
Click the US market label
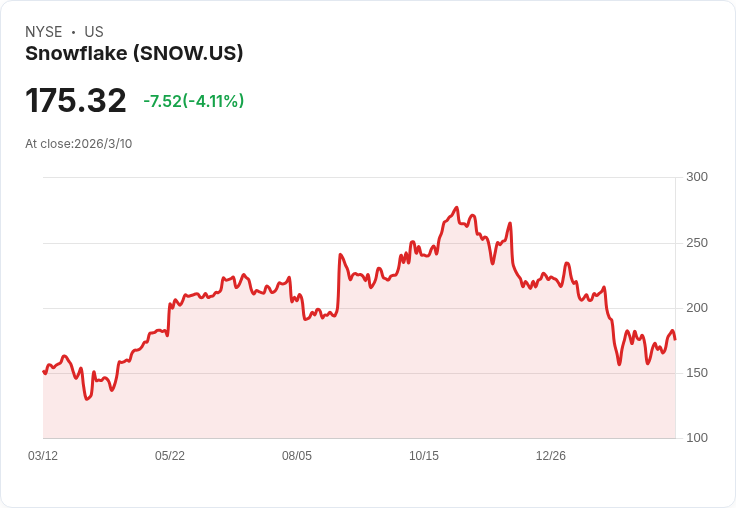(x=94, y=32)
